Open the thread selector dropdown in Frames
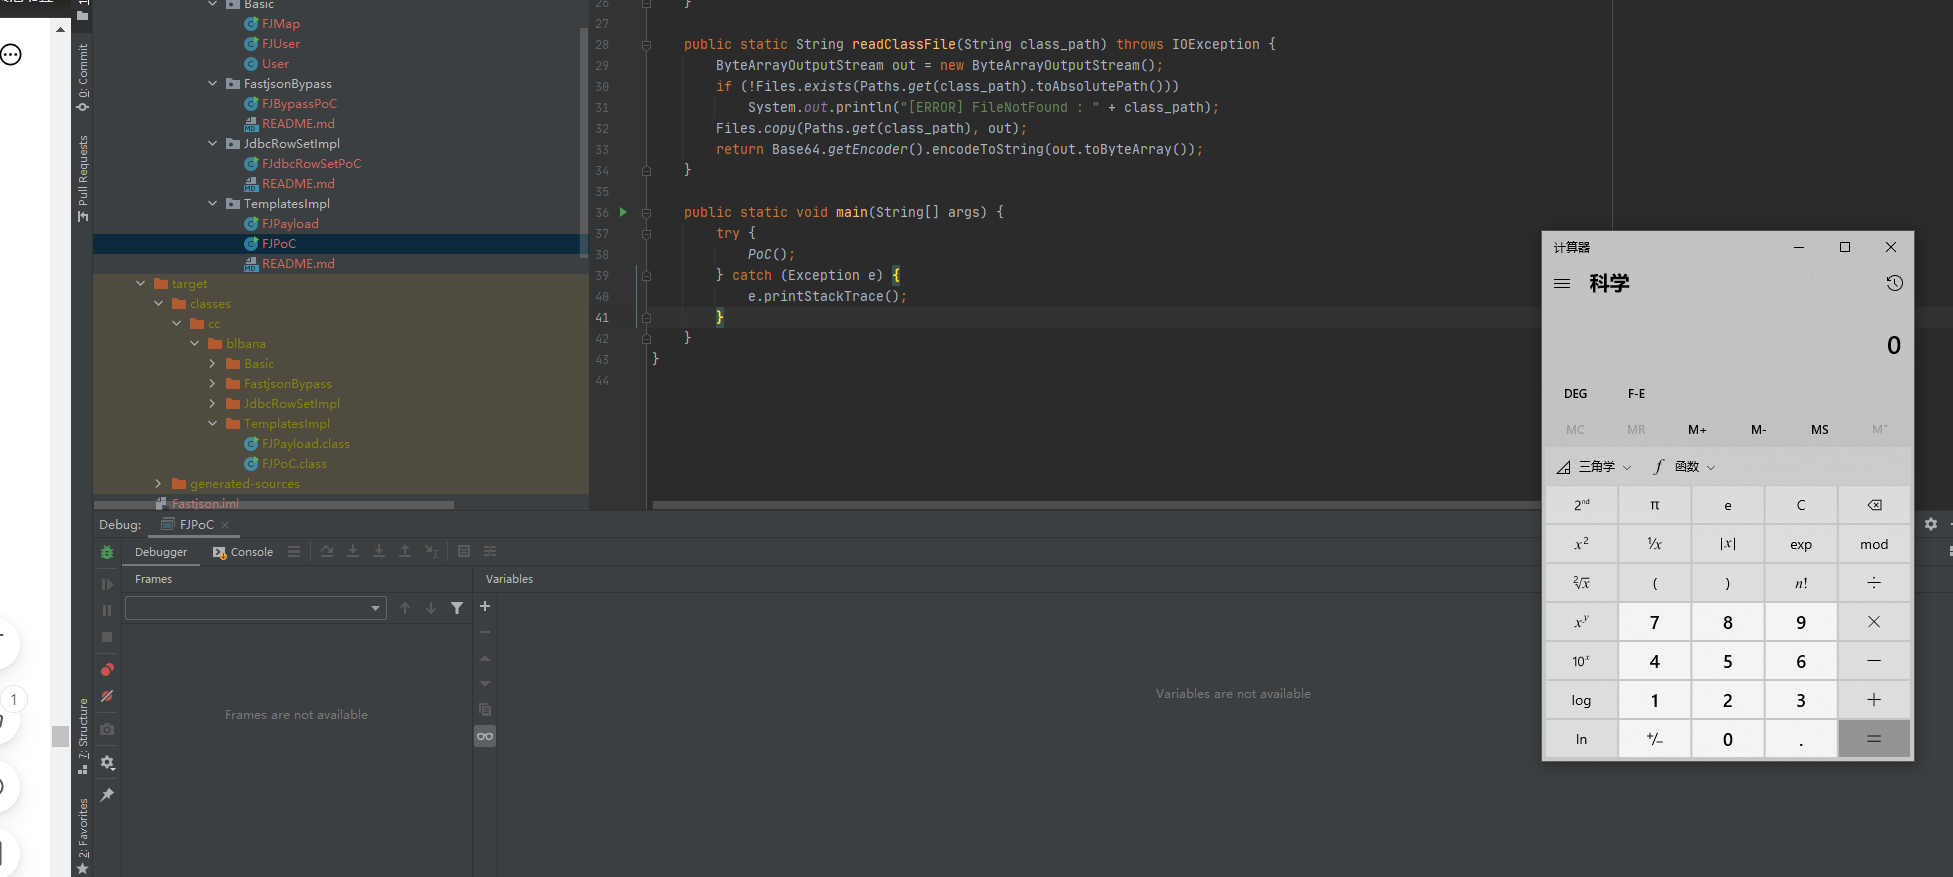This screenshot has width=1953, height=877. click(256, 608)
